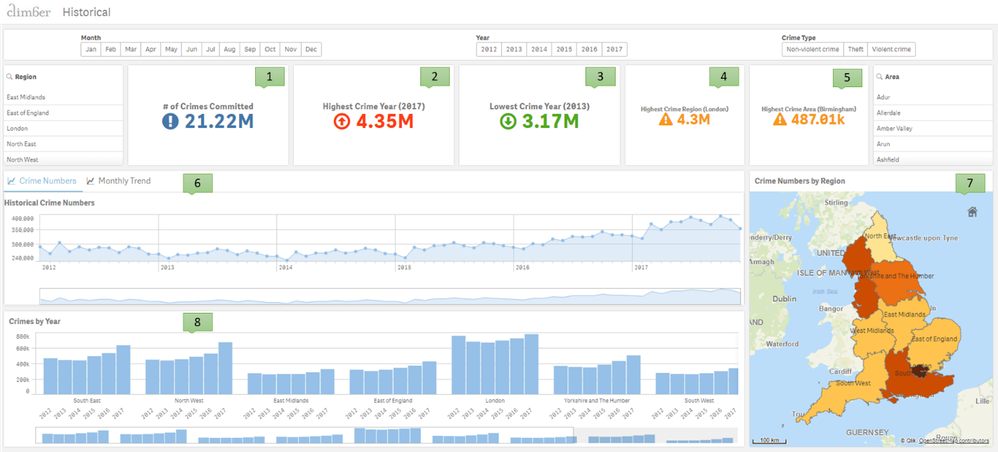Viewport: 998px width, 452px height.
Task: Select Theft crime type filter
Action: tap(855, 49)
